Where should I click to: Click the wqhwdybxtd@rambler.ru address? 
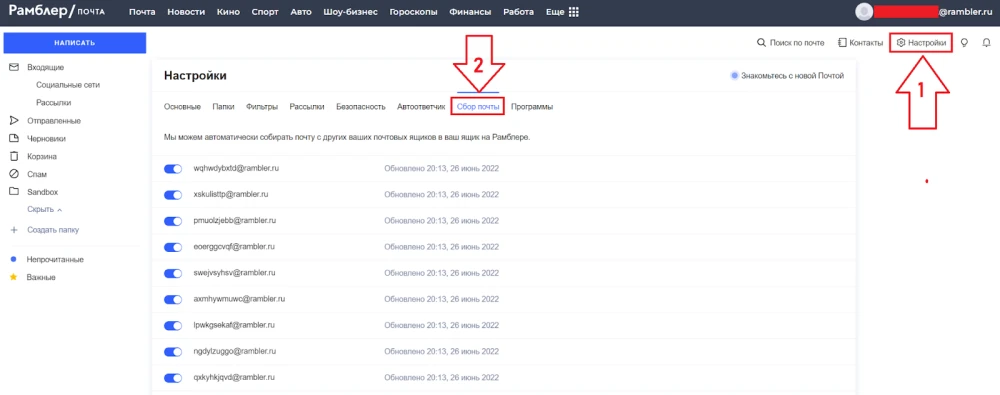[237, 168]
